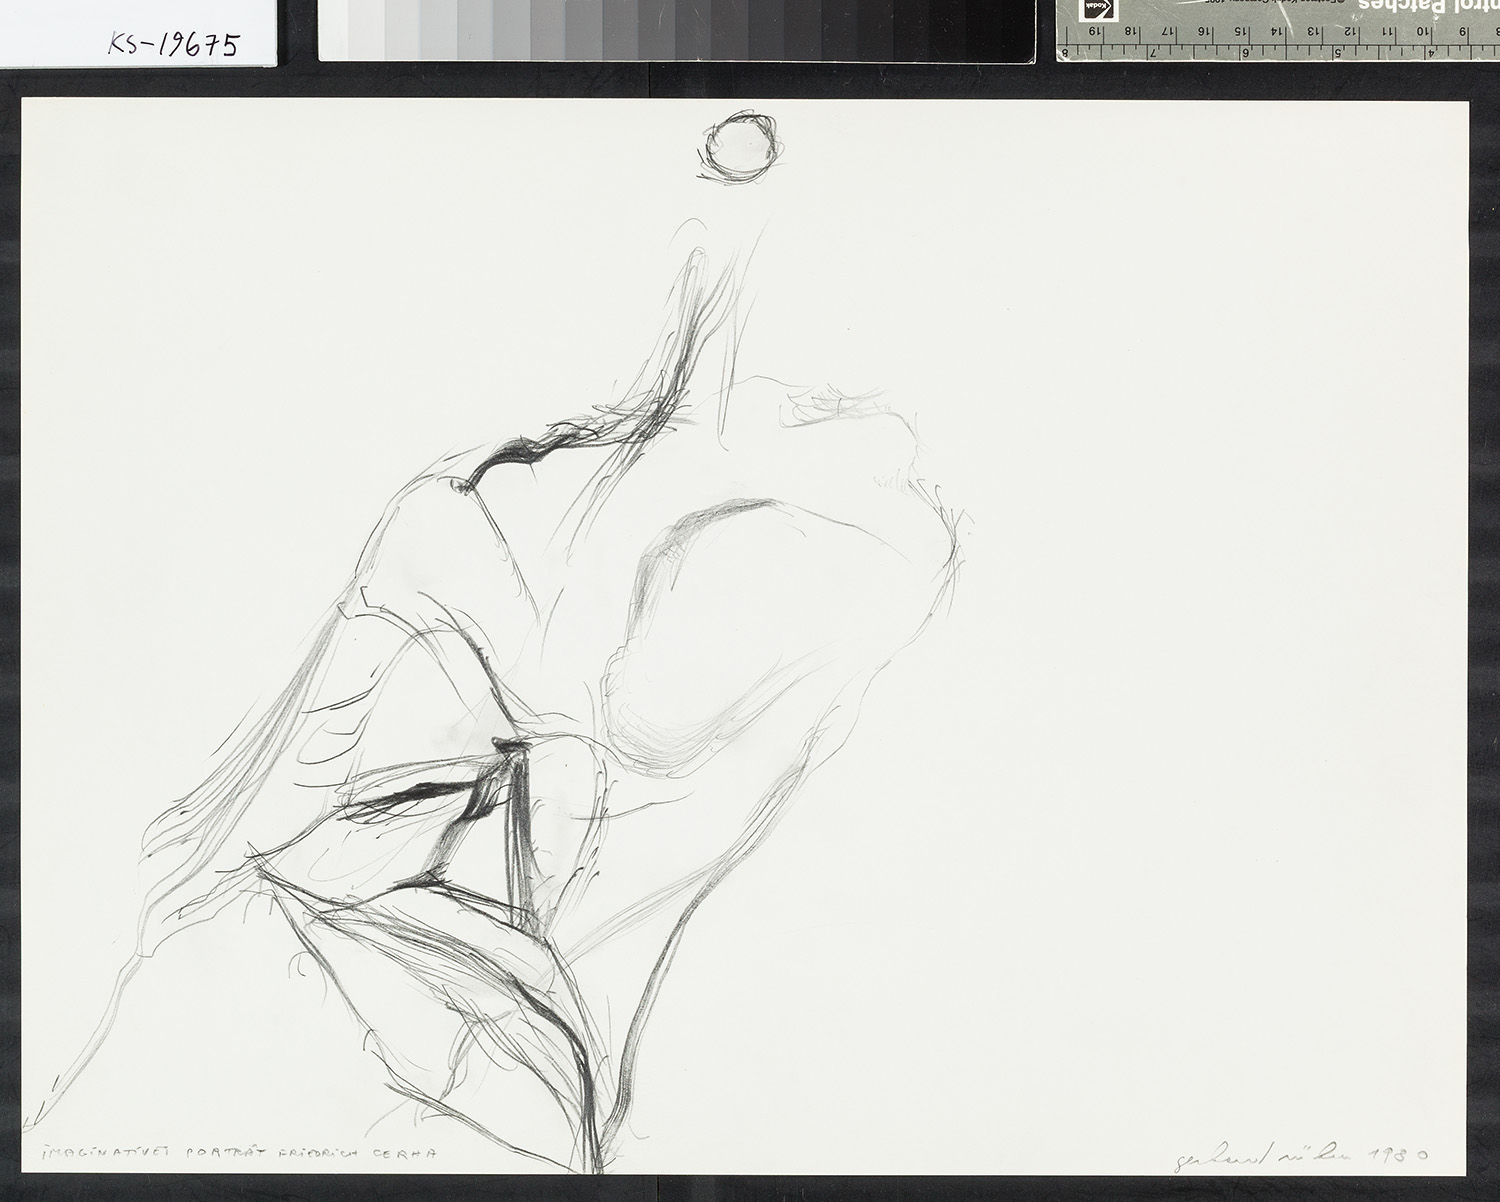Click the number 10 on the ruler scale
The height and width of the screenshot is (1202, 1500).
(1422, 32)
